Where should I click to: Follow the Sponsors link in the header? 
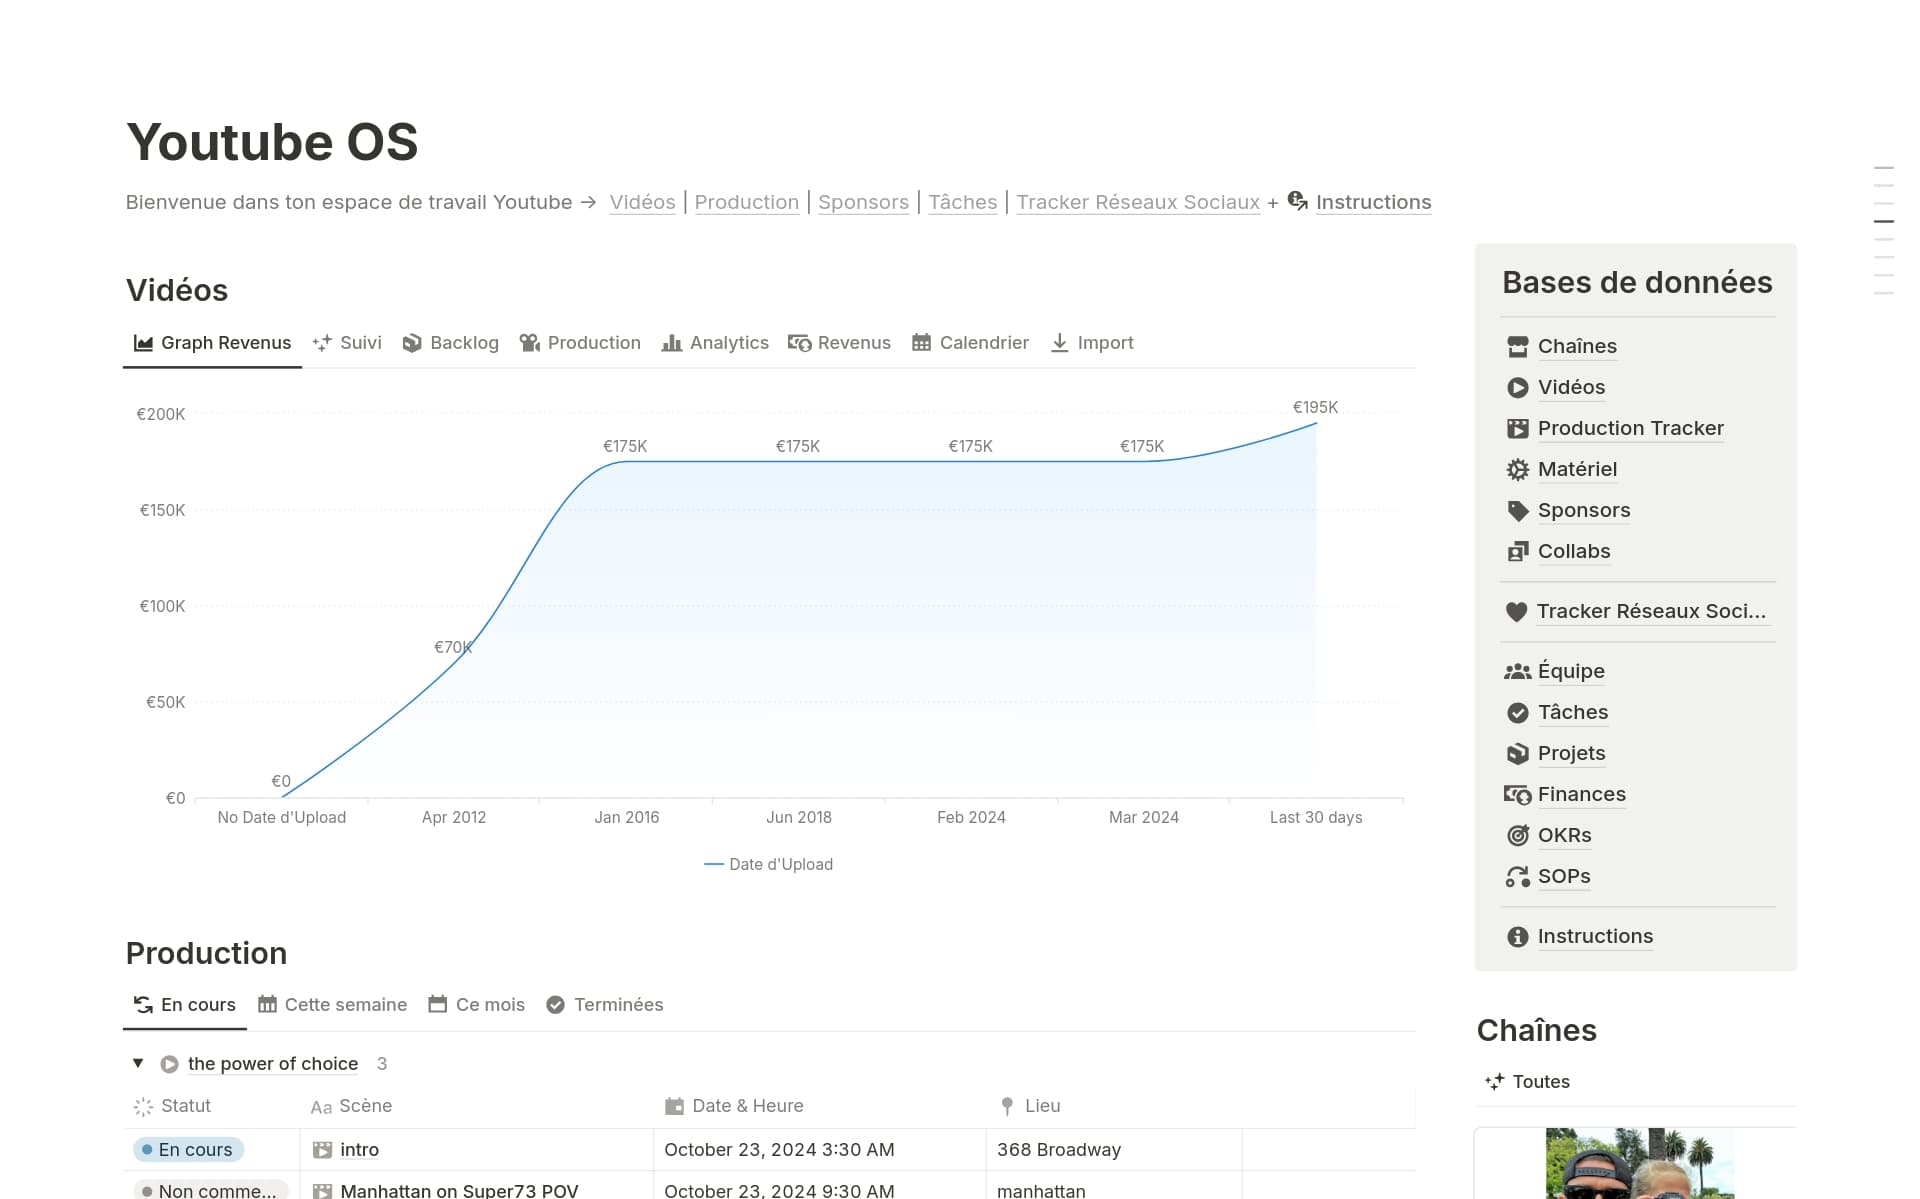point(863,202)
